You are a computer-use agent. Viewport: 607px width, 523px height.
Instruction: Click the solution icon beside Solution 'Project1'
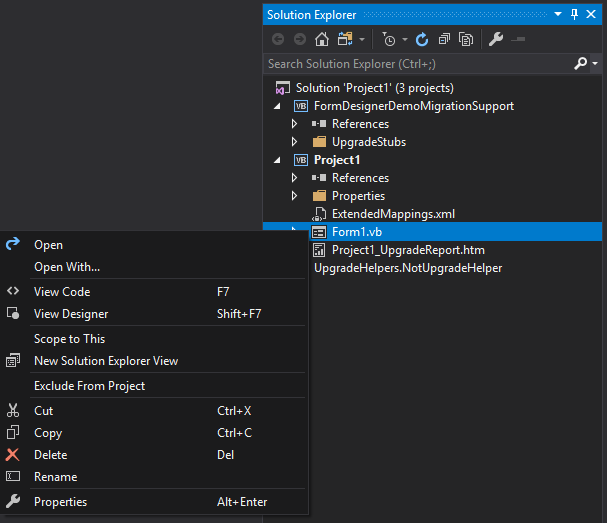[283, 88]
